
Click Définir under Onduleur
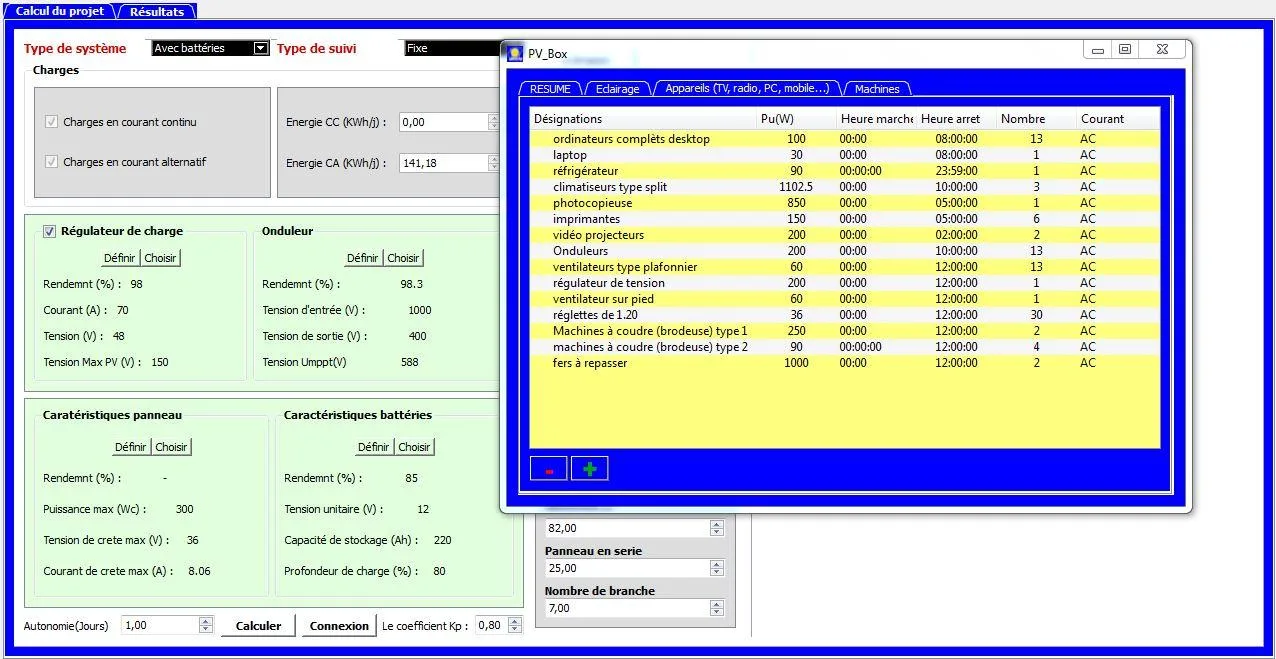click(x=363, y=258)
